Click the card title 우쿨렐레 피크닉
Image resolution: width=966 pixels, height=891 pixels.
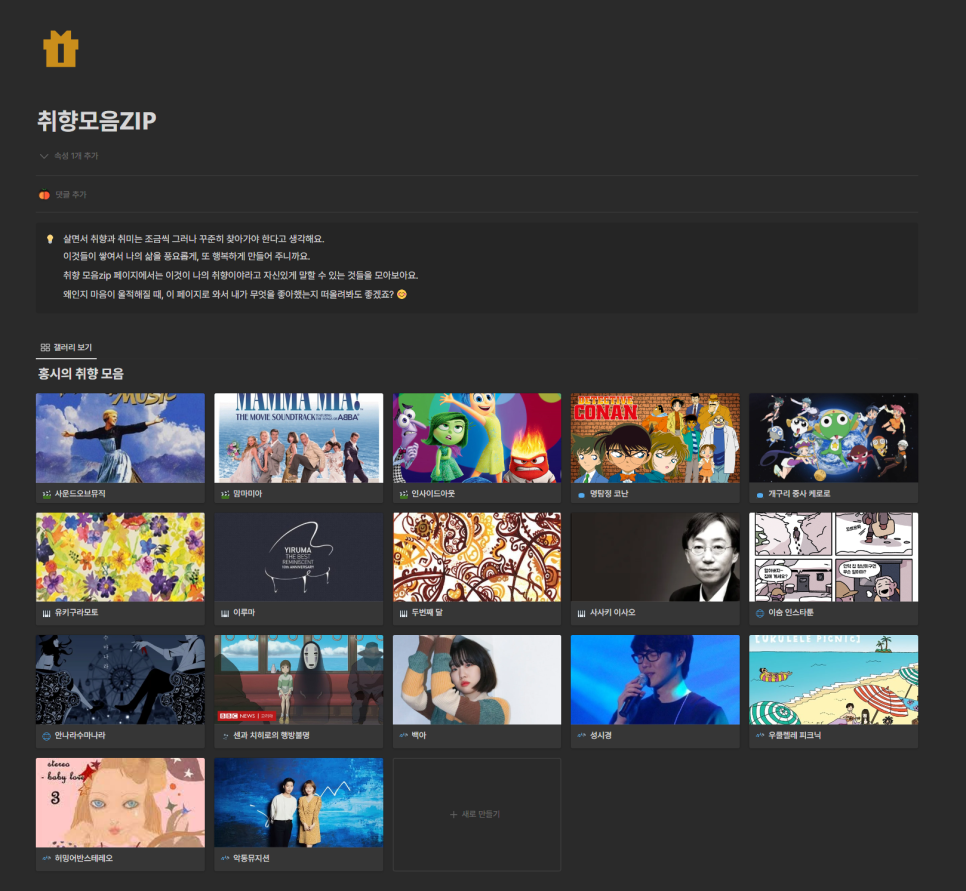tap(795, 736)
